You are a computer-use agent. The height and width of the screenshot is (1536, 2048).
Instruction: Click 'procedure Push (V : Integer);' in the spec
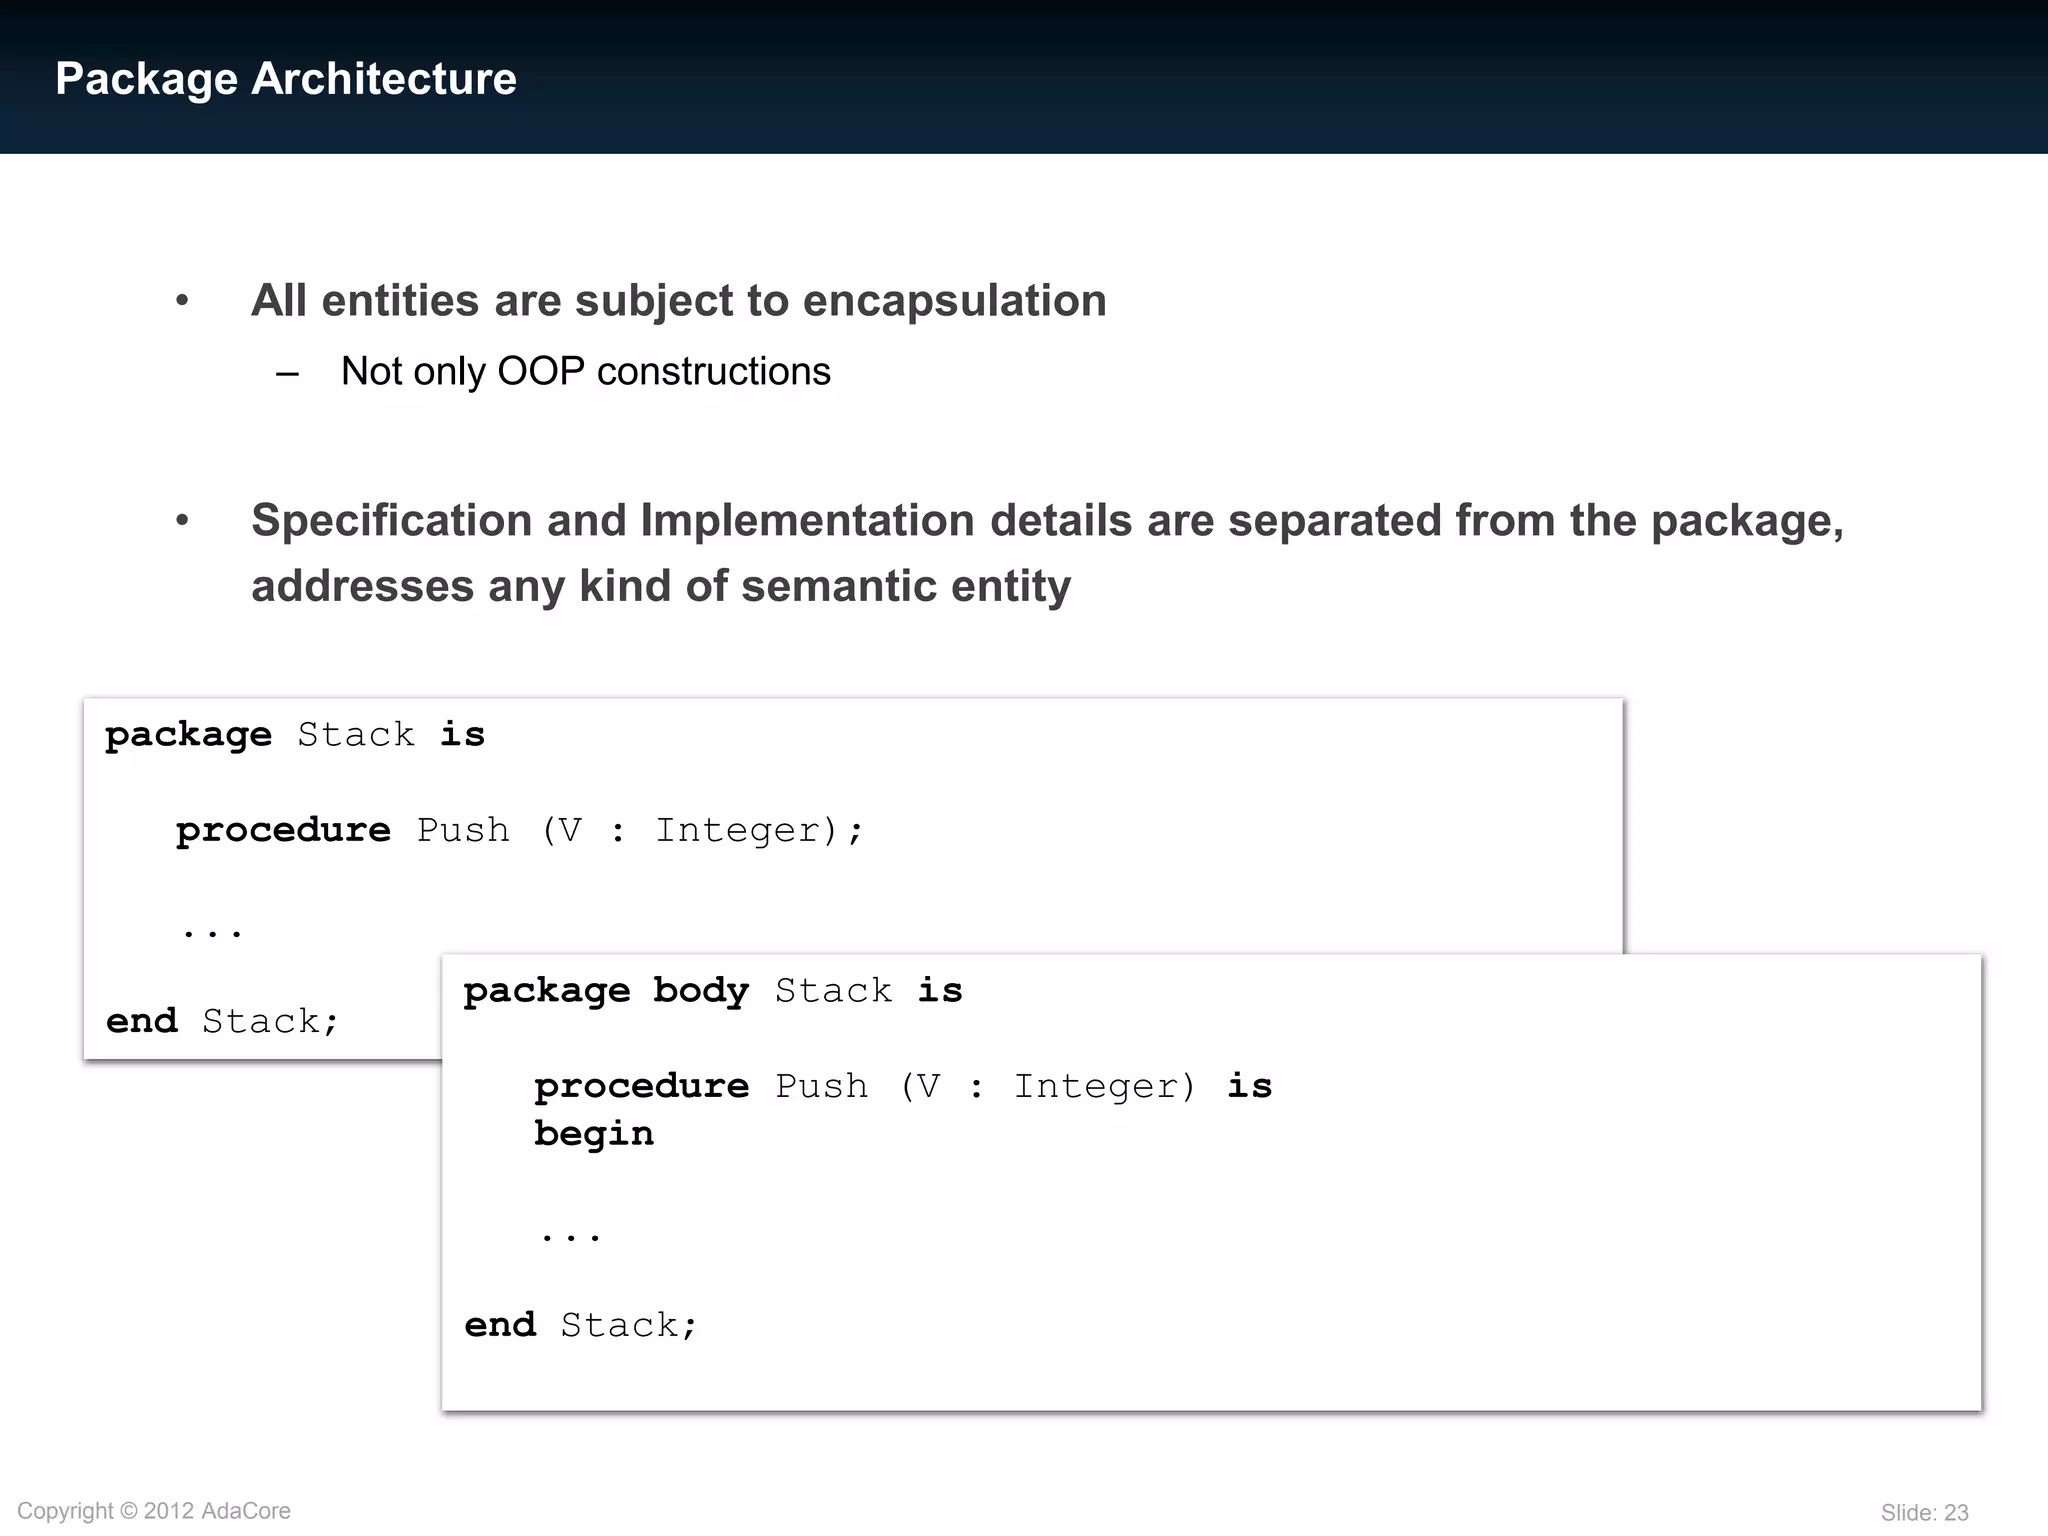520,830
